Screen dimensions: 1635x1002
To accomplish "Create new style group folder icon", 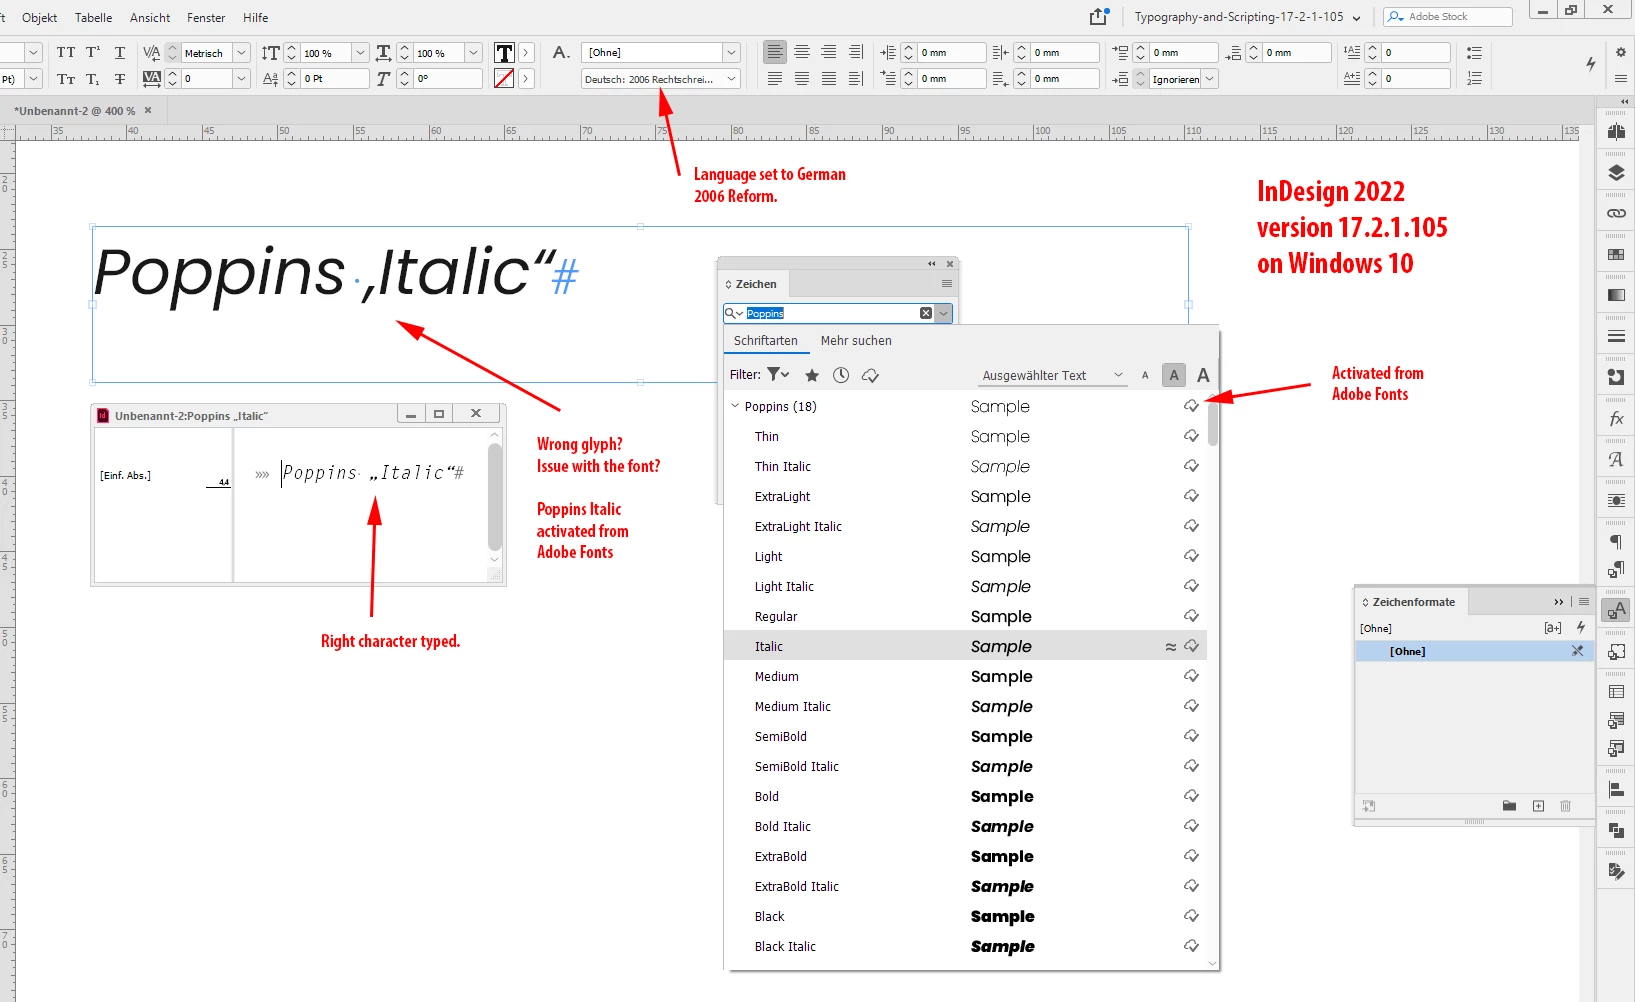I will pyautogui.click(x=1509, y=806).
